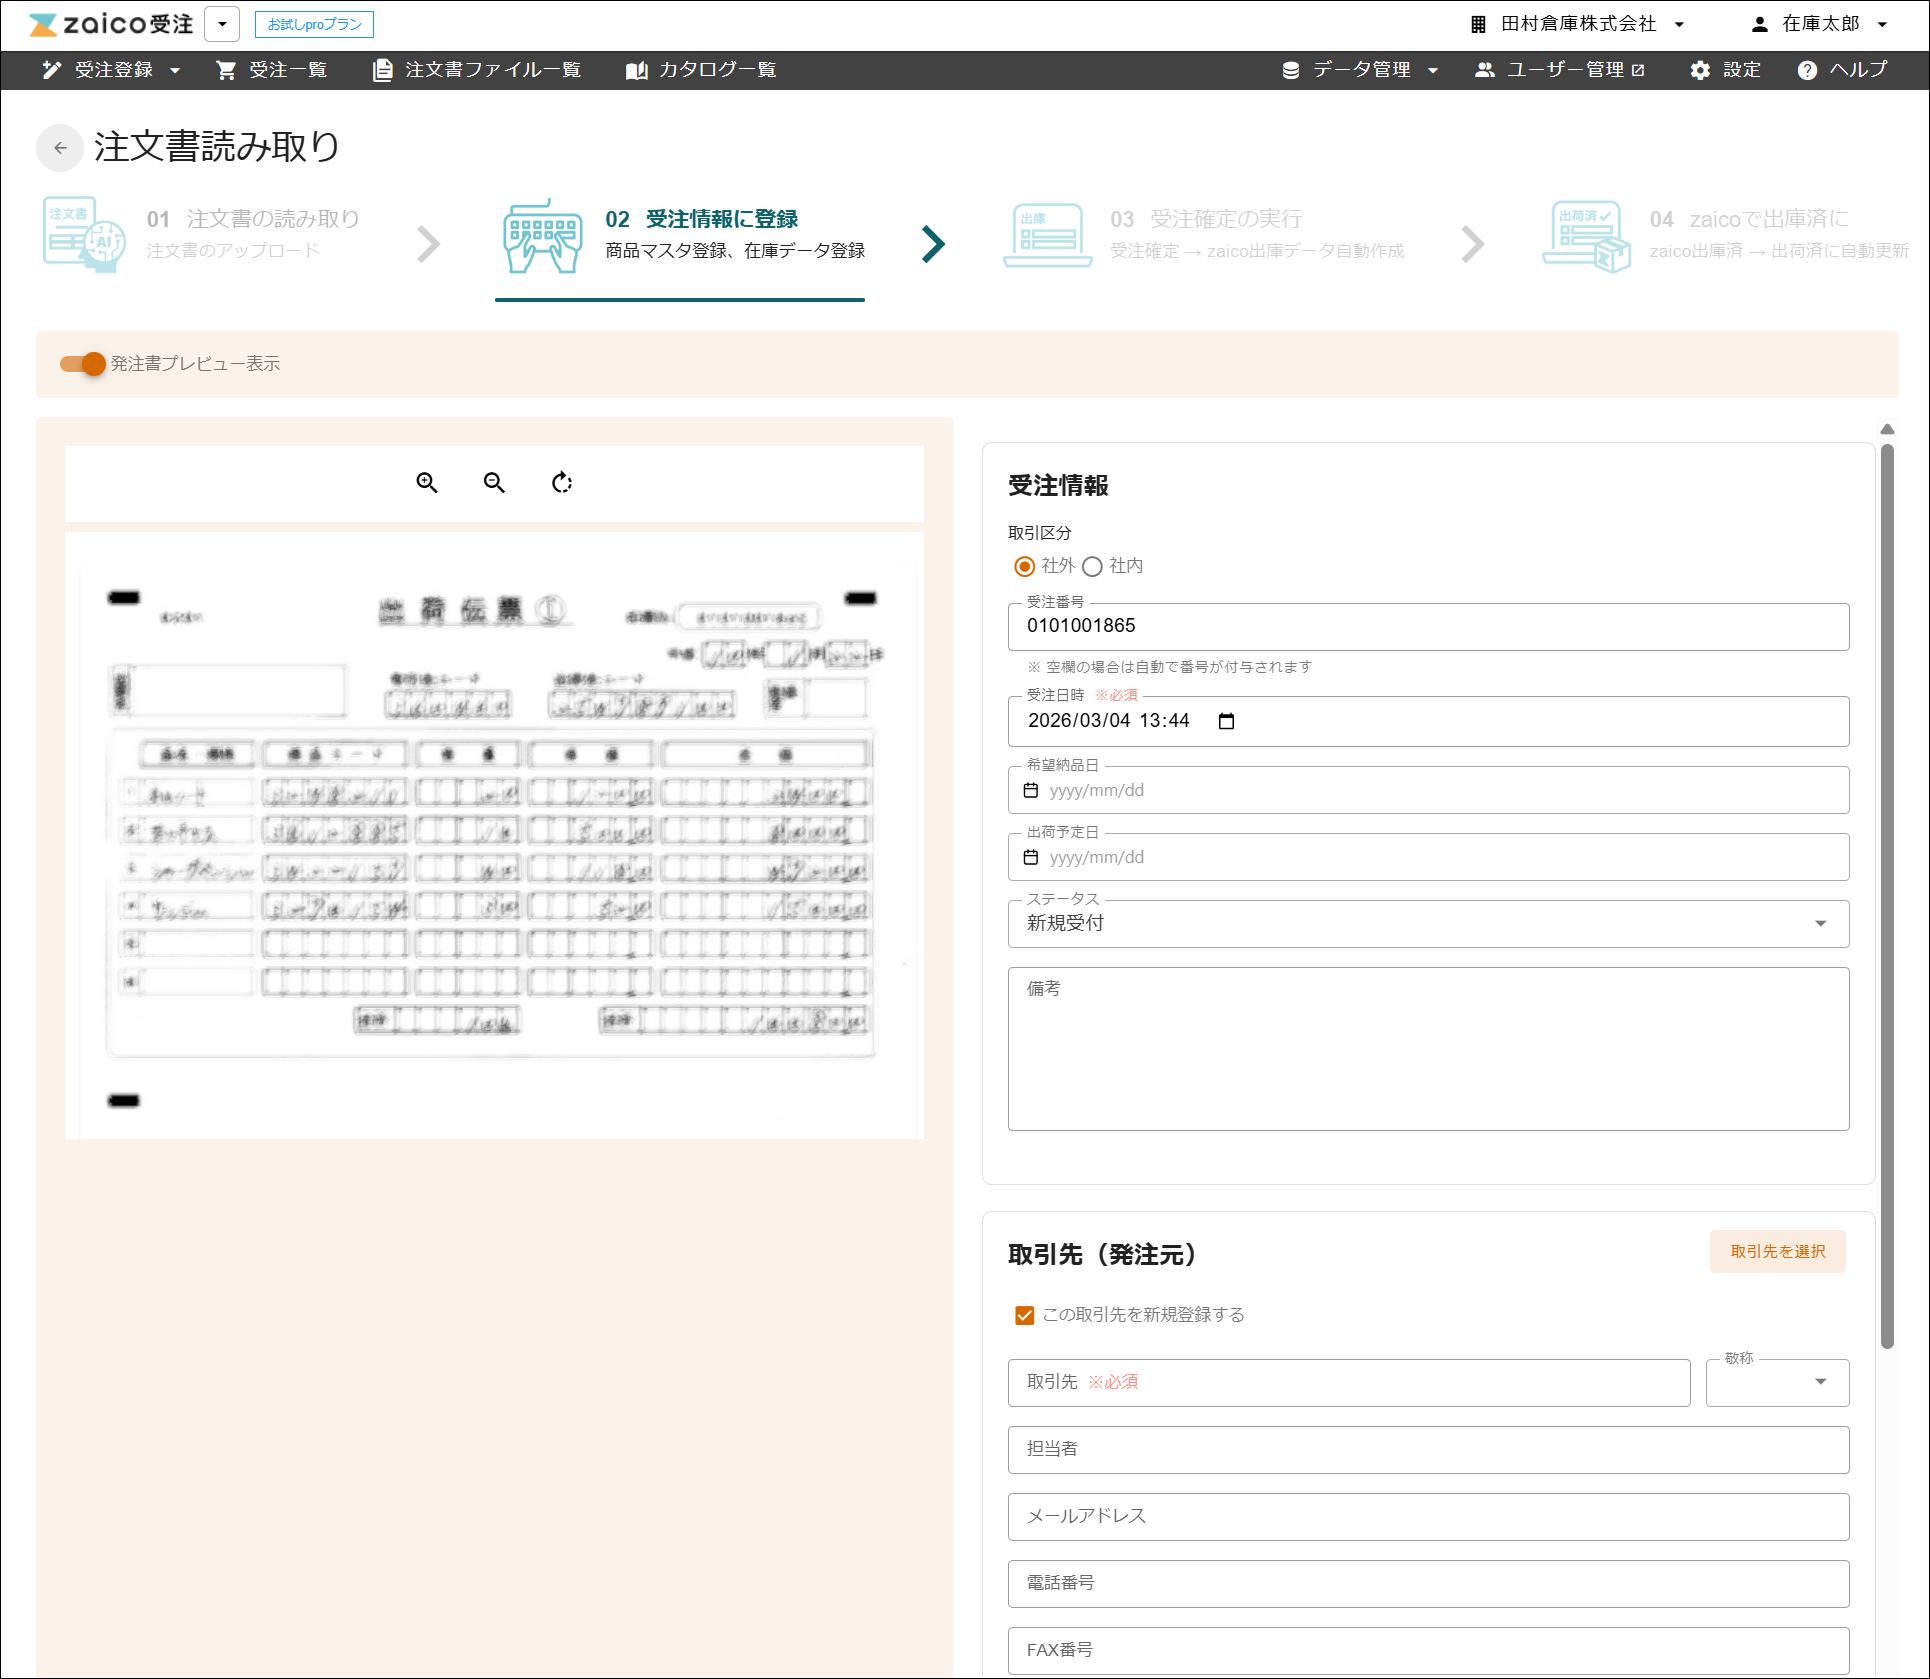Select the 社外 radio button

tap(1024, 567)
